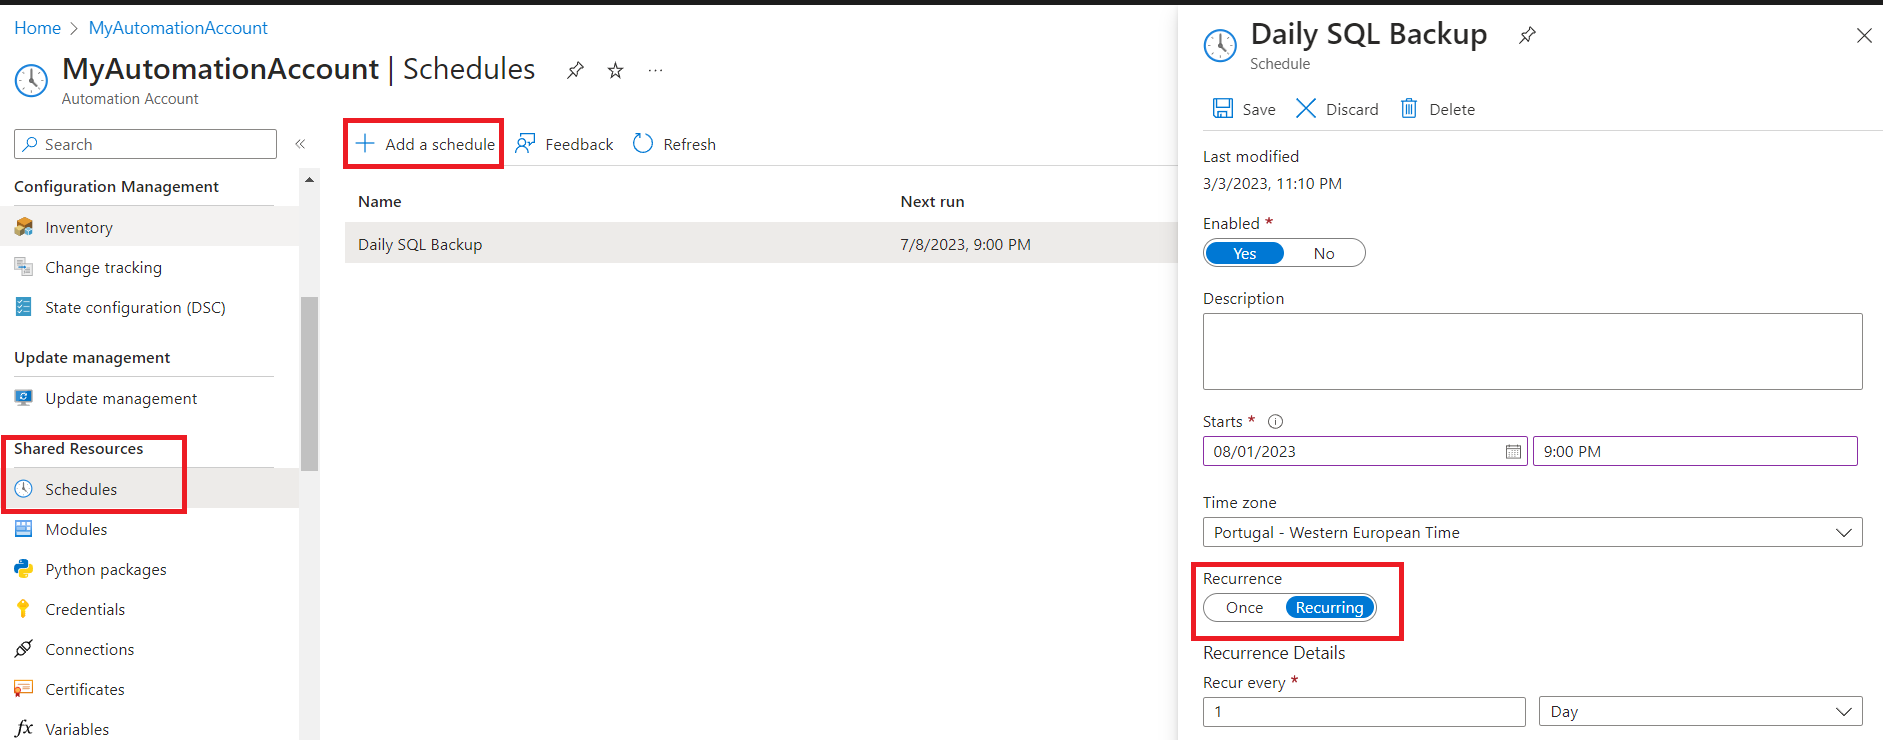Screen dimensions: 1883x740
Task: Collapse the left navigation menu chevrons
Action: click(x=300, y=144)
